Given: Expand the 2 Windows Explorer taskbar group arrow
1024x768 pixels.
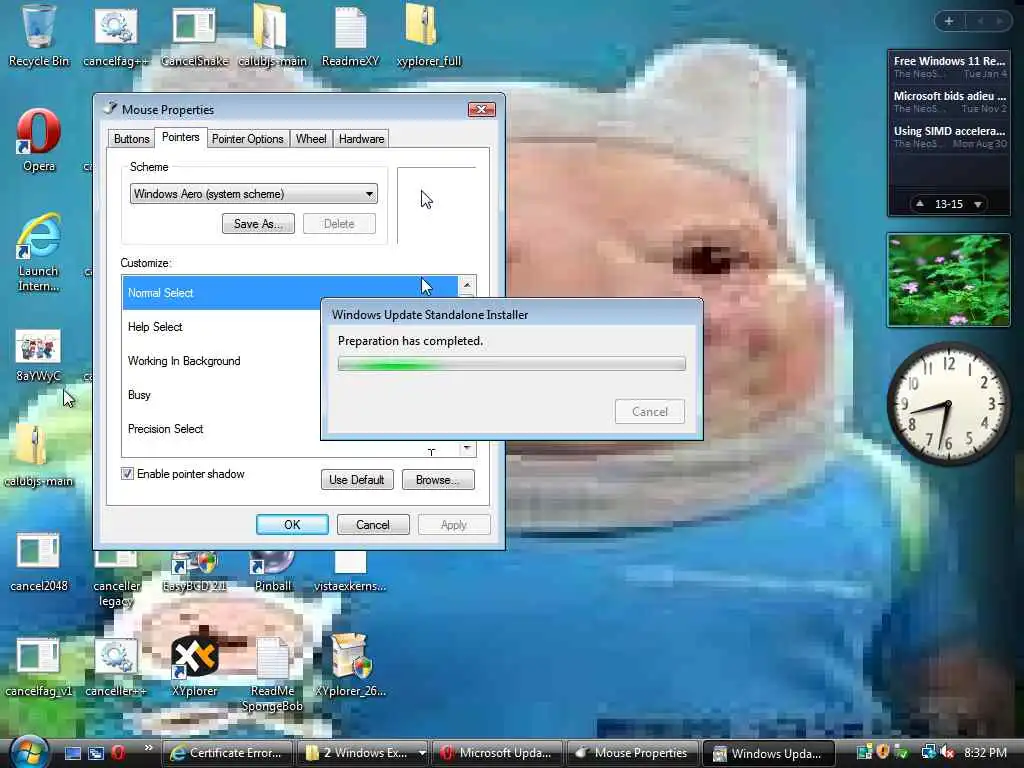Looking at the screenshot, I should point(422,753).
